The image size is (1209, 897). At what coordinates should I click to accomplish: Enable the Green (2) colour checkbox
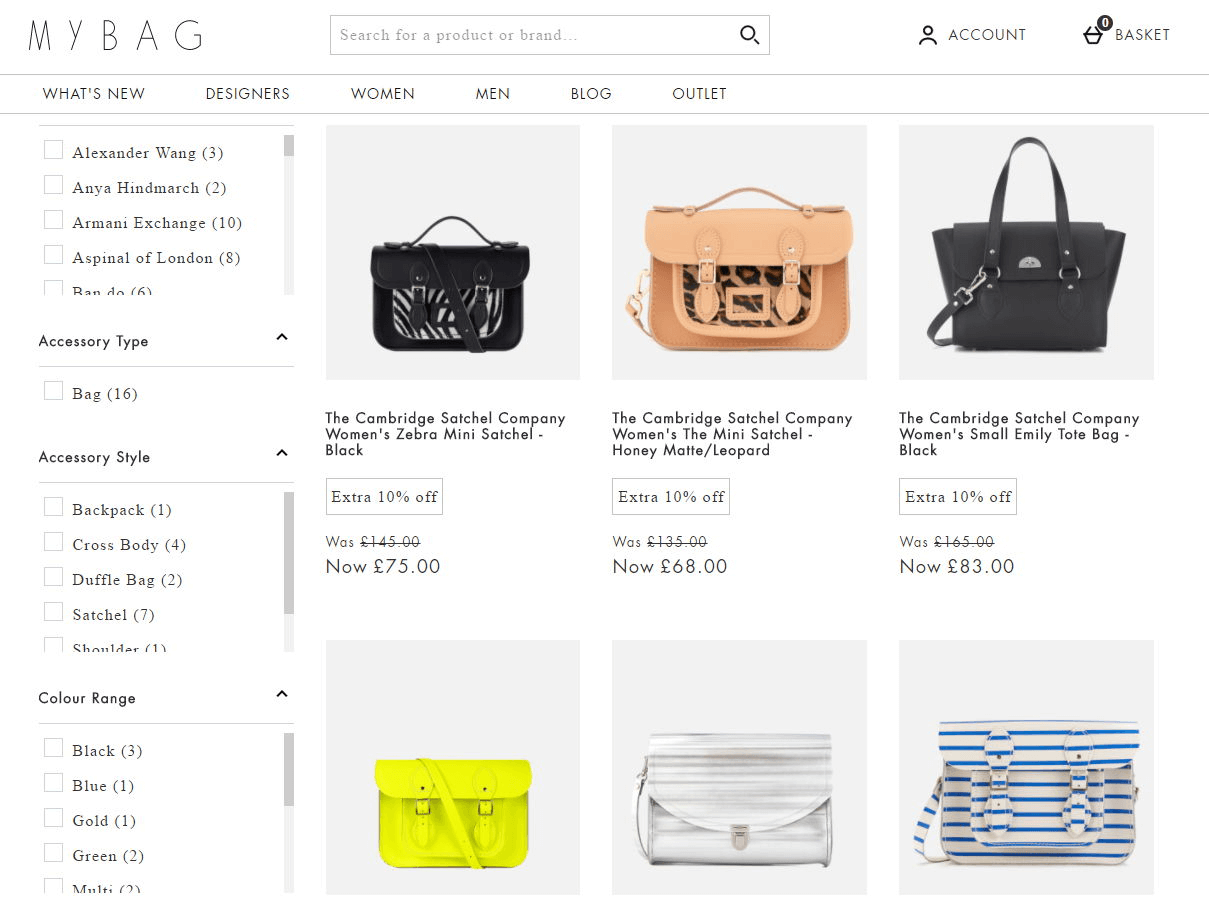click(54, 853)
